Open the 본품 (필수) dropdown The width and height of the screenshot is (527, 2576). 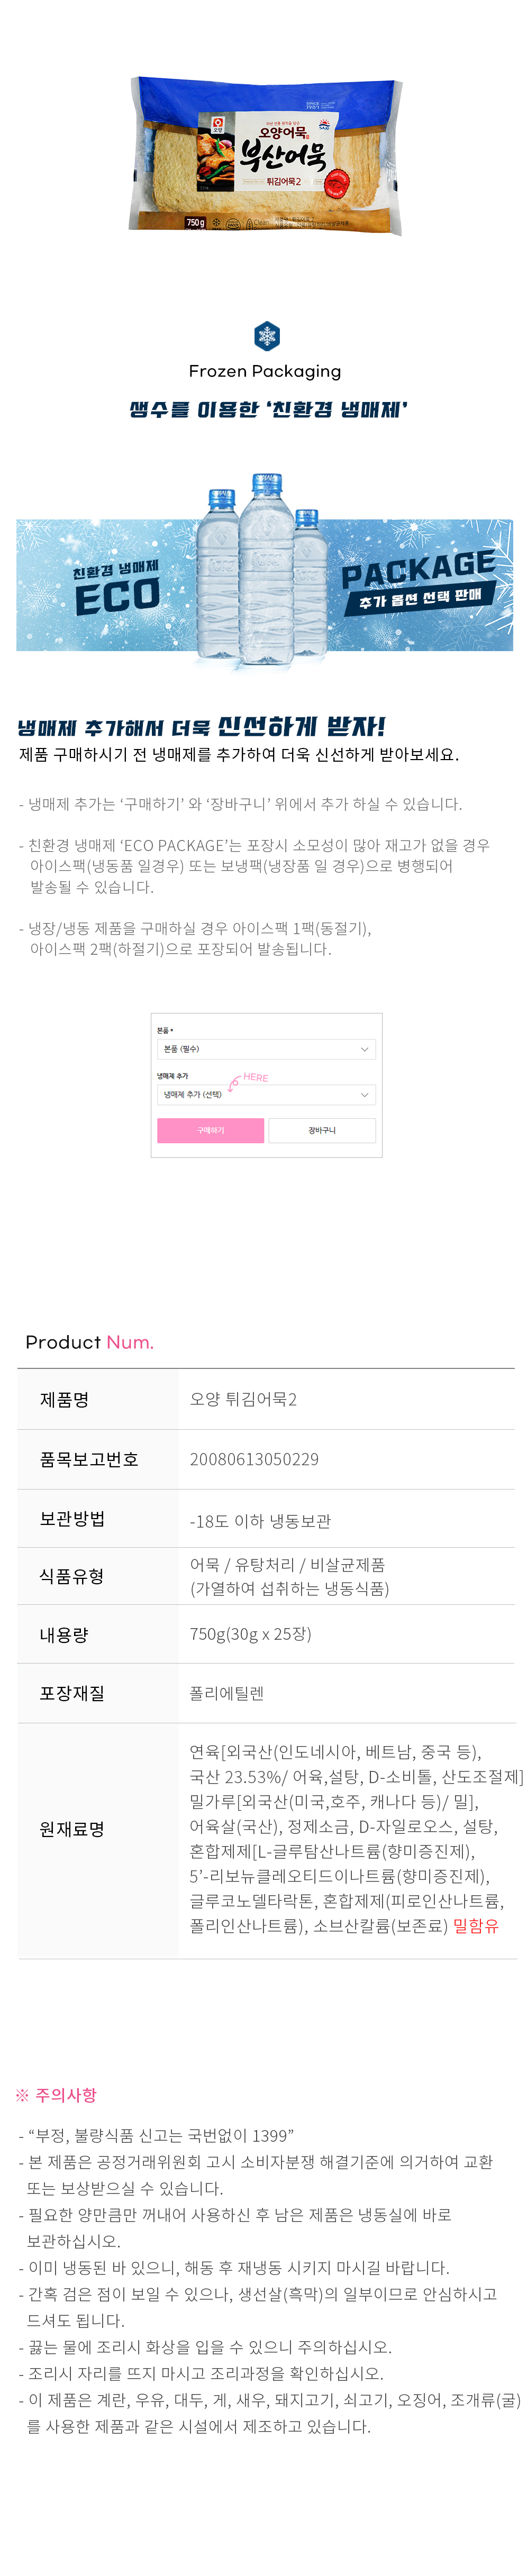click(x=265, y=1049)
